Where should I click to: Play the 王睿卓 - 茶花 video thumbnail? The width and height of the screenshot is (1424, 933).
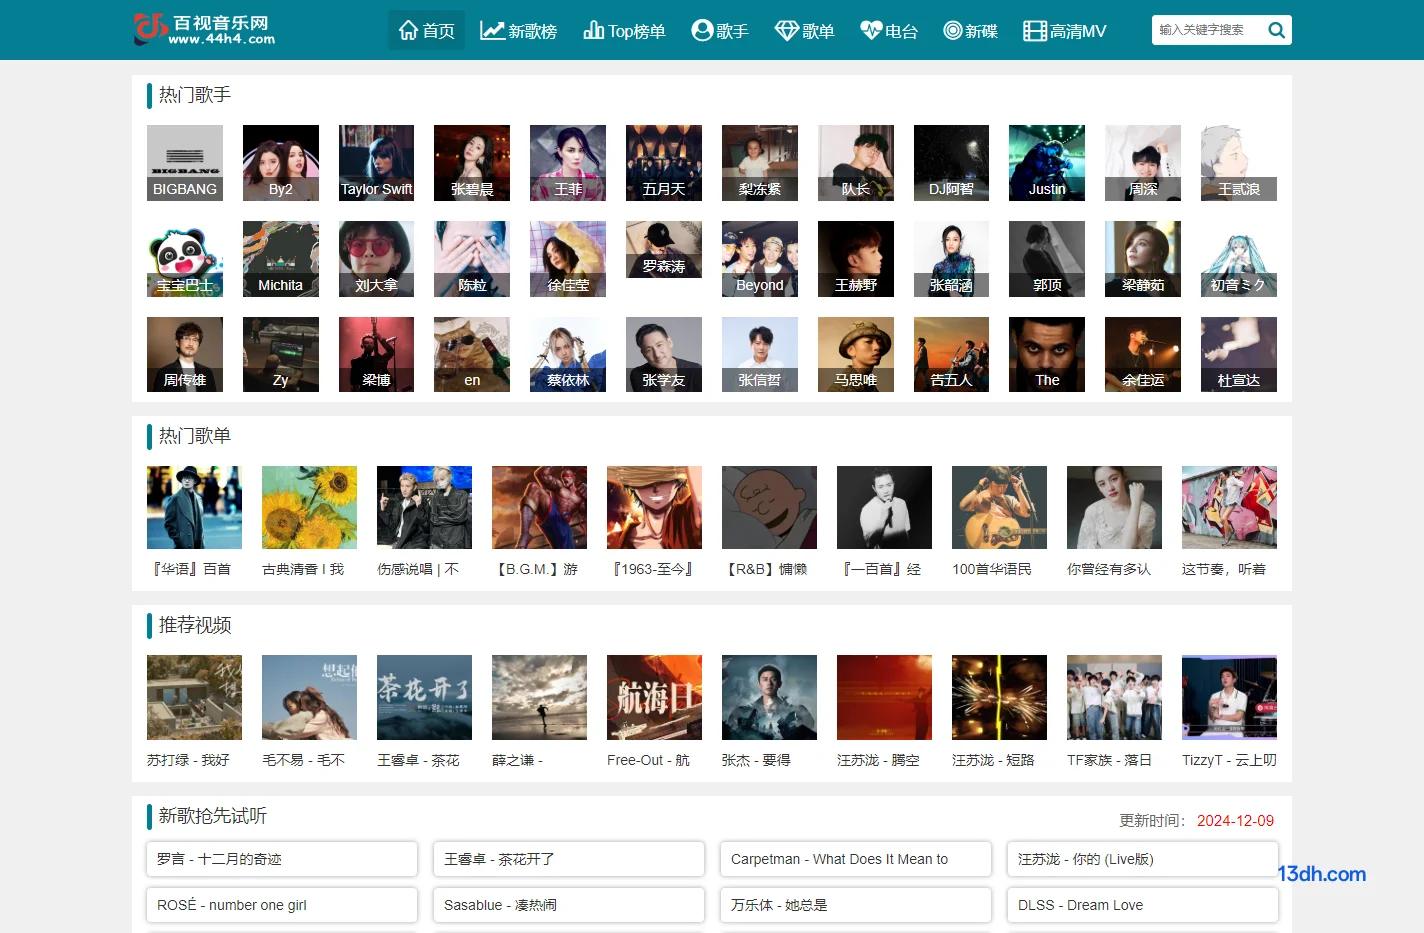coord(424,697)
